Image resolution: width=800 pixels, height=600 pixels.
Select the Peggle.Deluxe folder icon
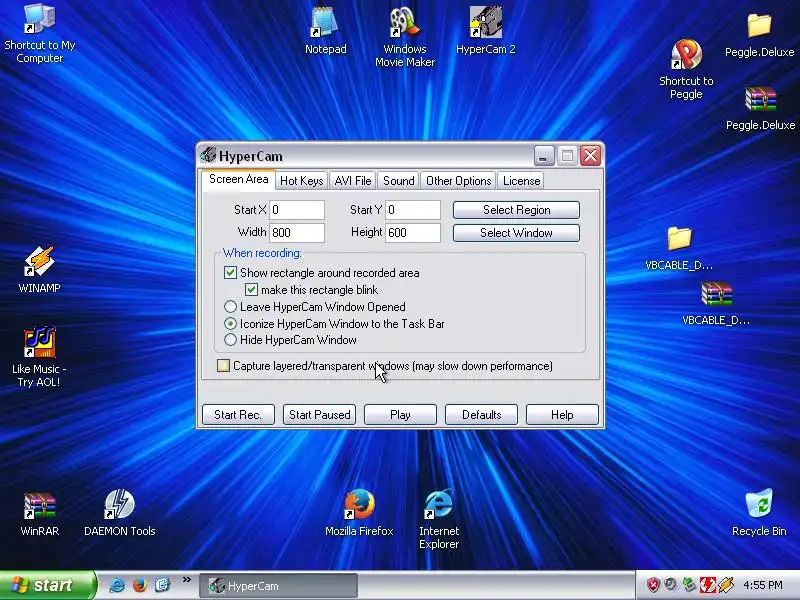click(759, 35)
